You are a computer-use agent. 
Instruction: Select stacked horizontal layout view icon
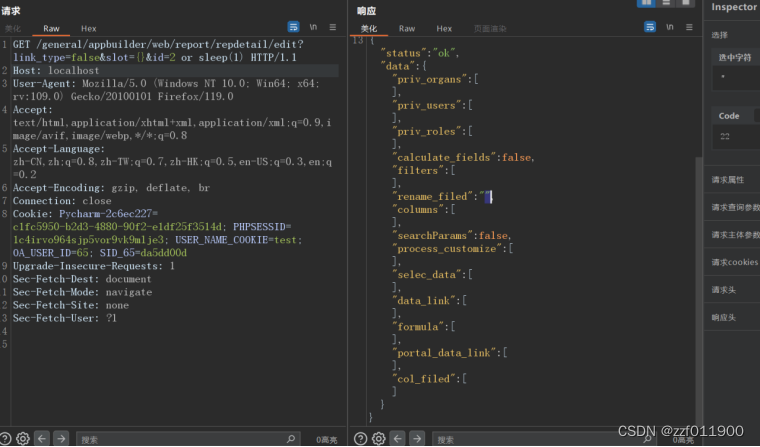666,3
